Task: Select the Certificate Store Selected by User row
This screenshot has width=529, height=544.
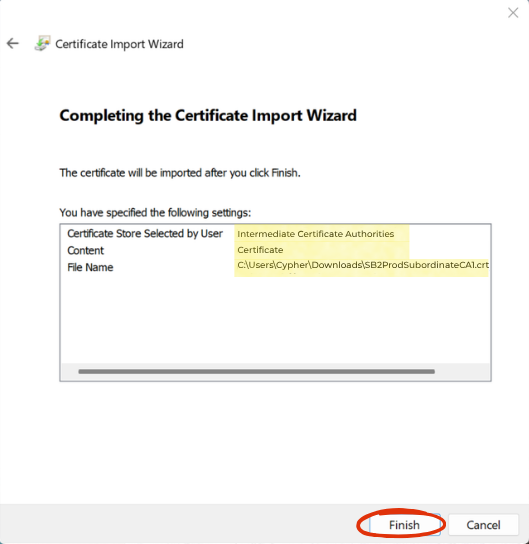Action: [275, 233]
